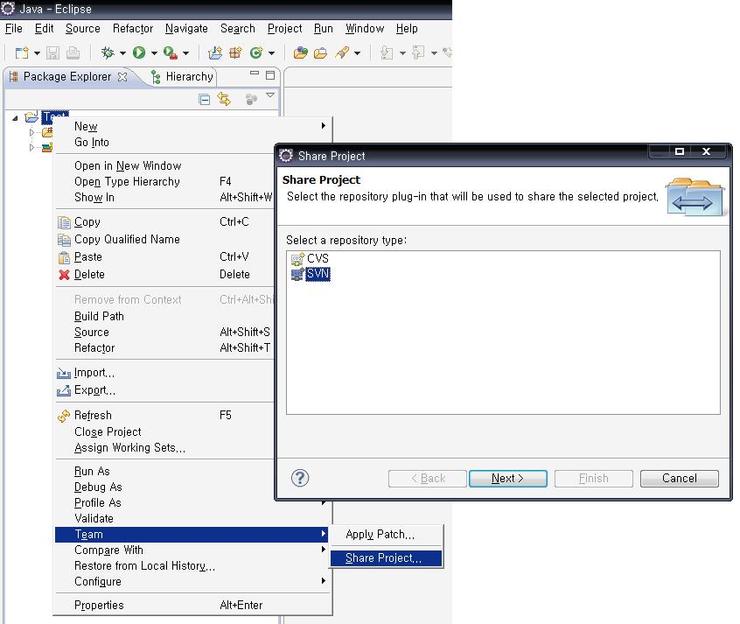Screen dimensions: 740x624
Task: Click the Collapse All icon
Action: [x=204, y=100]
